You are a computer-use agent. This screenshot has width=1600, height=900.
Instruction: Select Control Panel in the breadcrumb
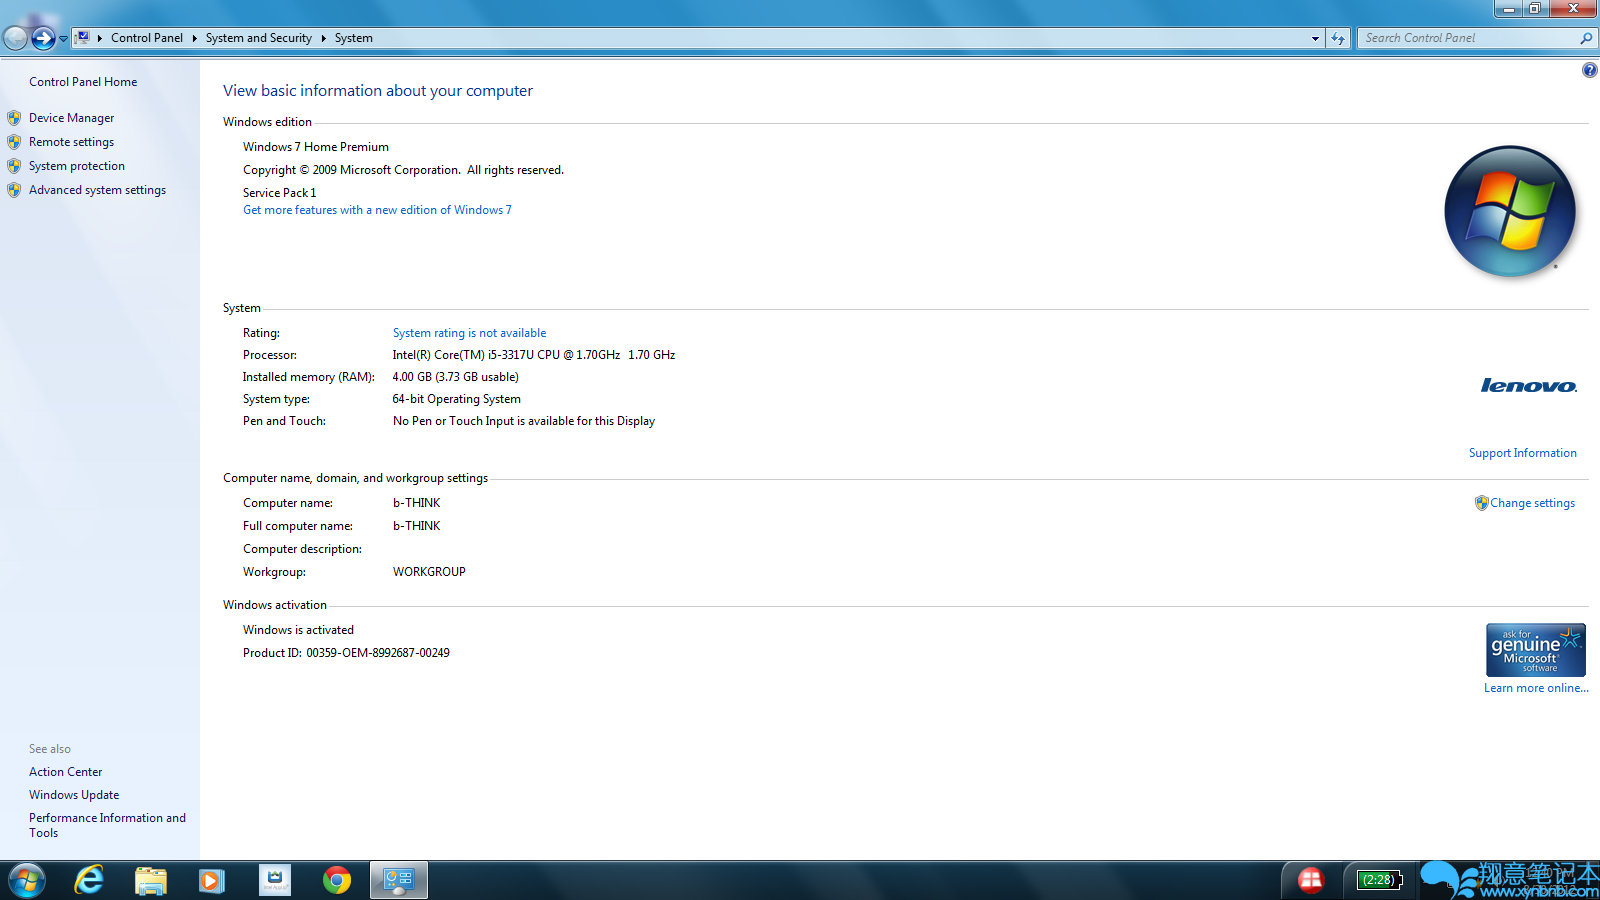(147, 38)
